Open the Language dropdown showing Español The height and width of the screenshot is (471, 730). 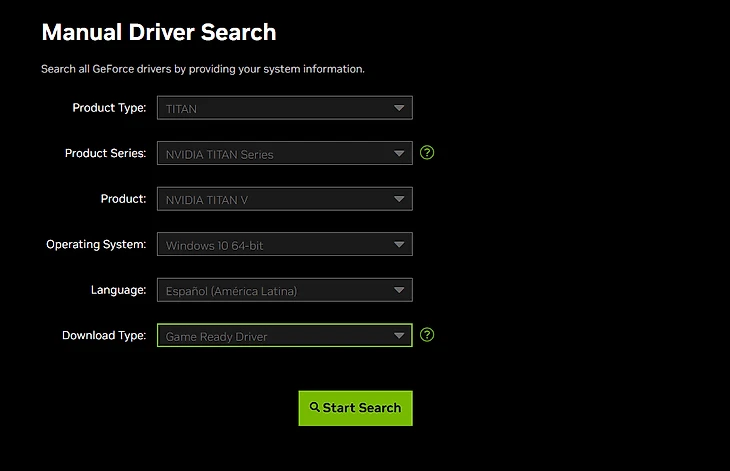pyautogui.click(x=284, y=290)
